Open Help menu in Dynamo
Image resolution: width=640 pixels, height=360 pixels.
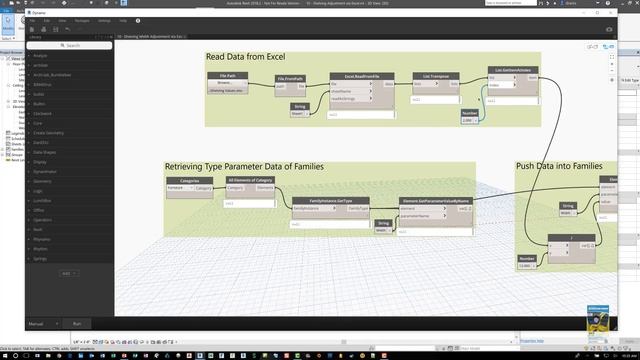[x=123, y=20]
